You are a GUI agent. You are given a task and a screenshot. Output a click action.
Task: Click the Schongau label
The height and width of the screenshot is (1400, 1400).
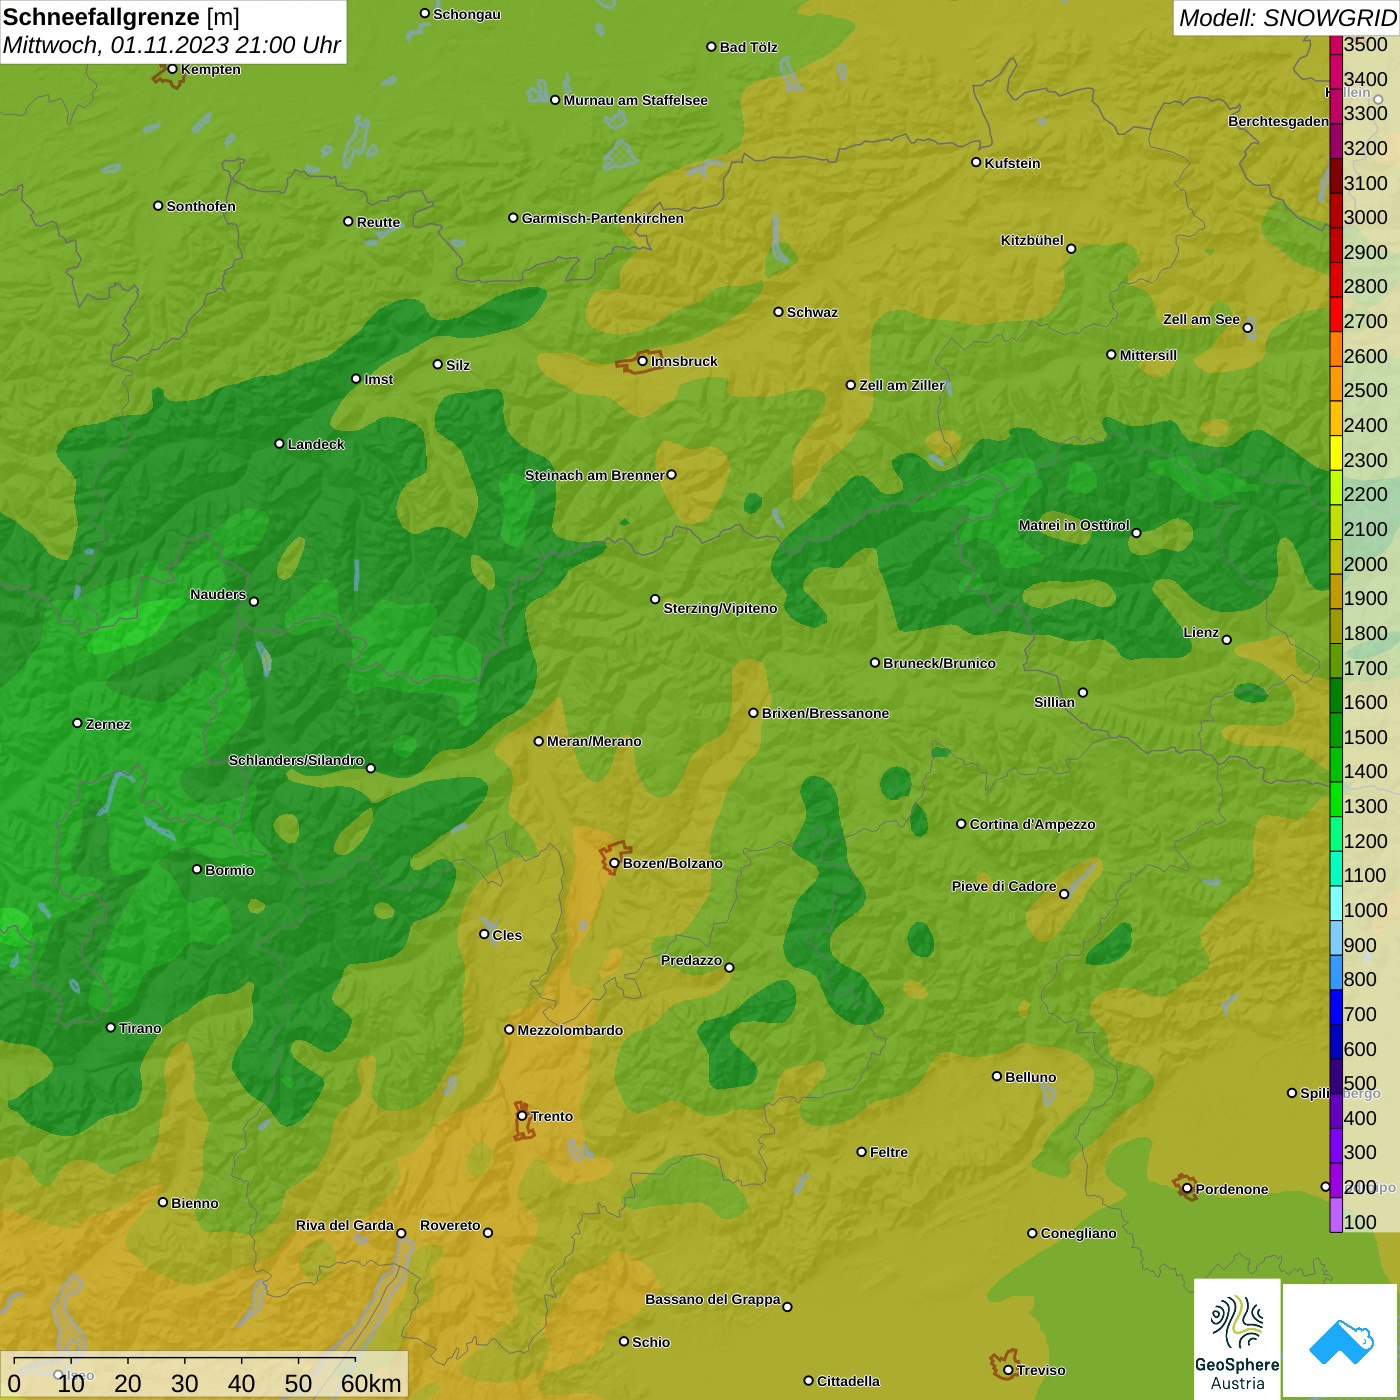point(467,14)
